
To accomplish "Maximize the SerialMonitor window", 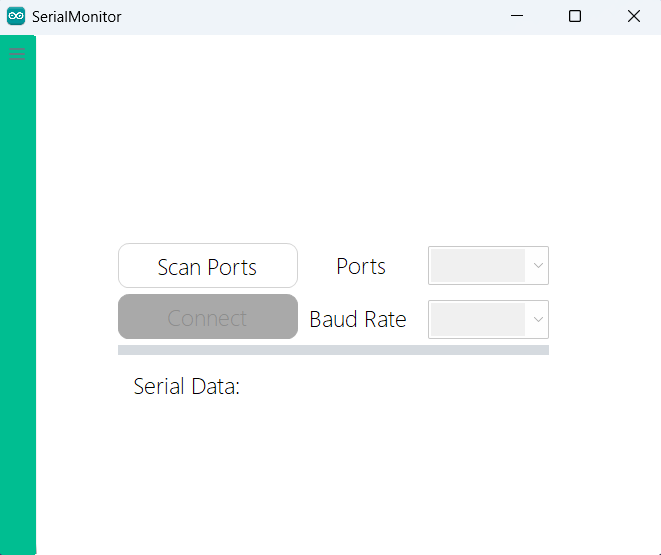I will point(575,16).
